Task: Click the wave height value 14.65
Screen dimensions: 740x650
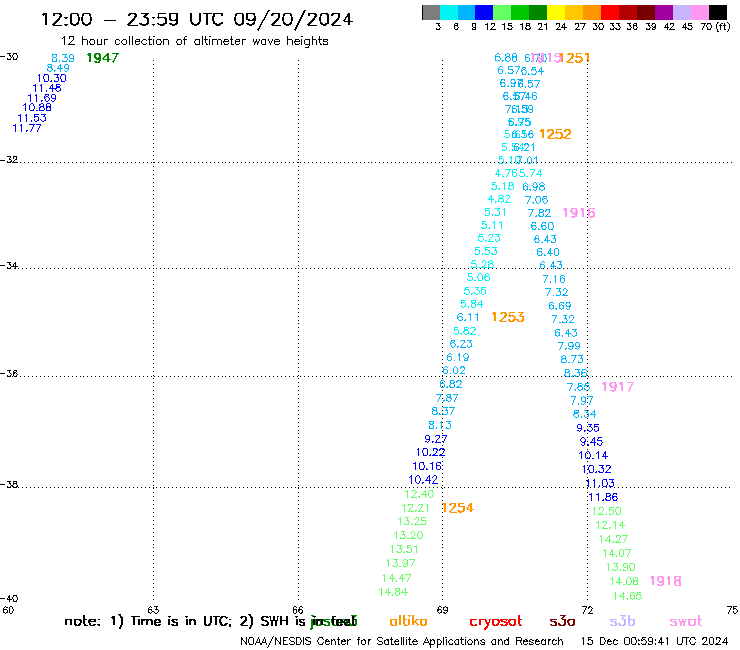Action: click(x=628, y=596)
